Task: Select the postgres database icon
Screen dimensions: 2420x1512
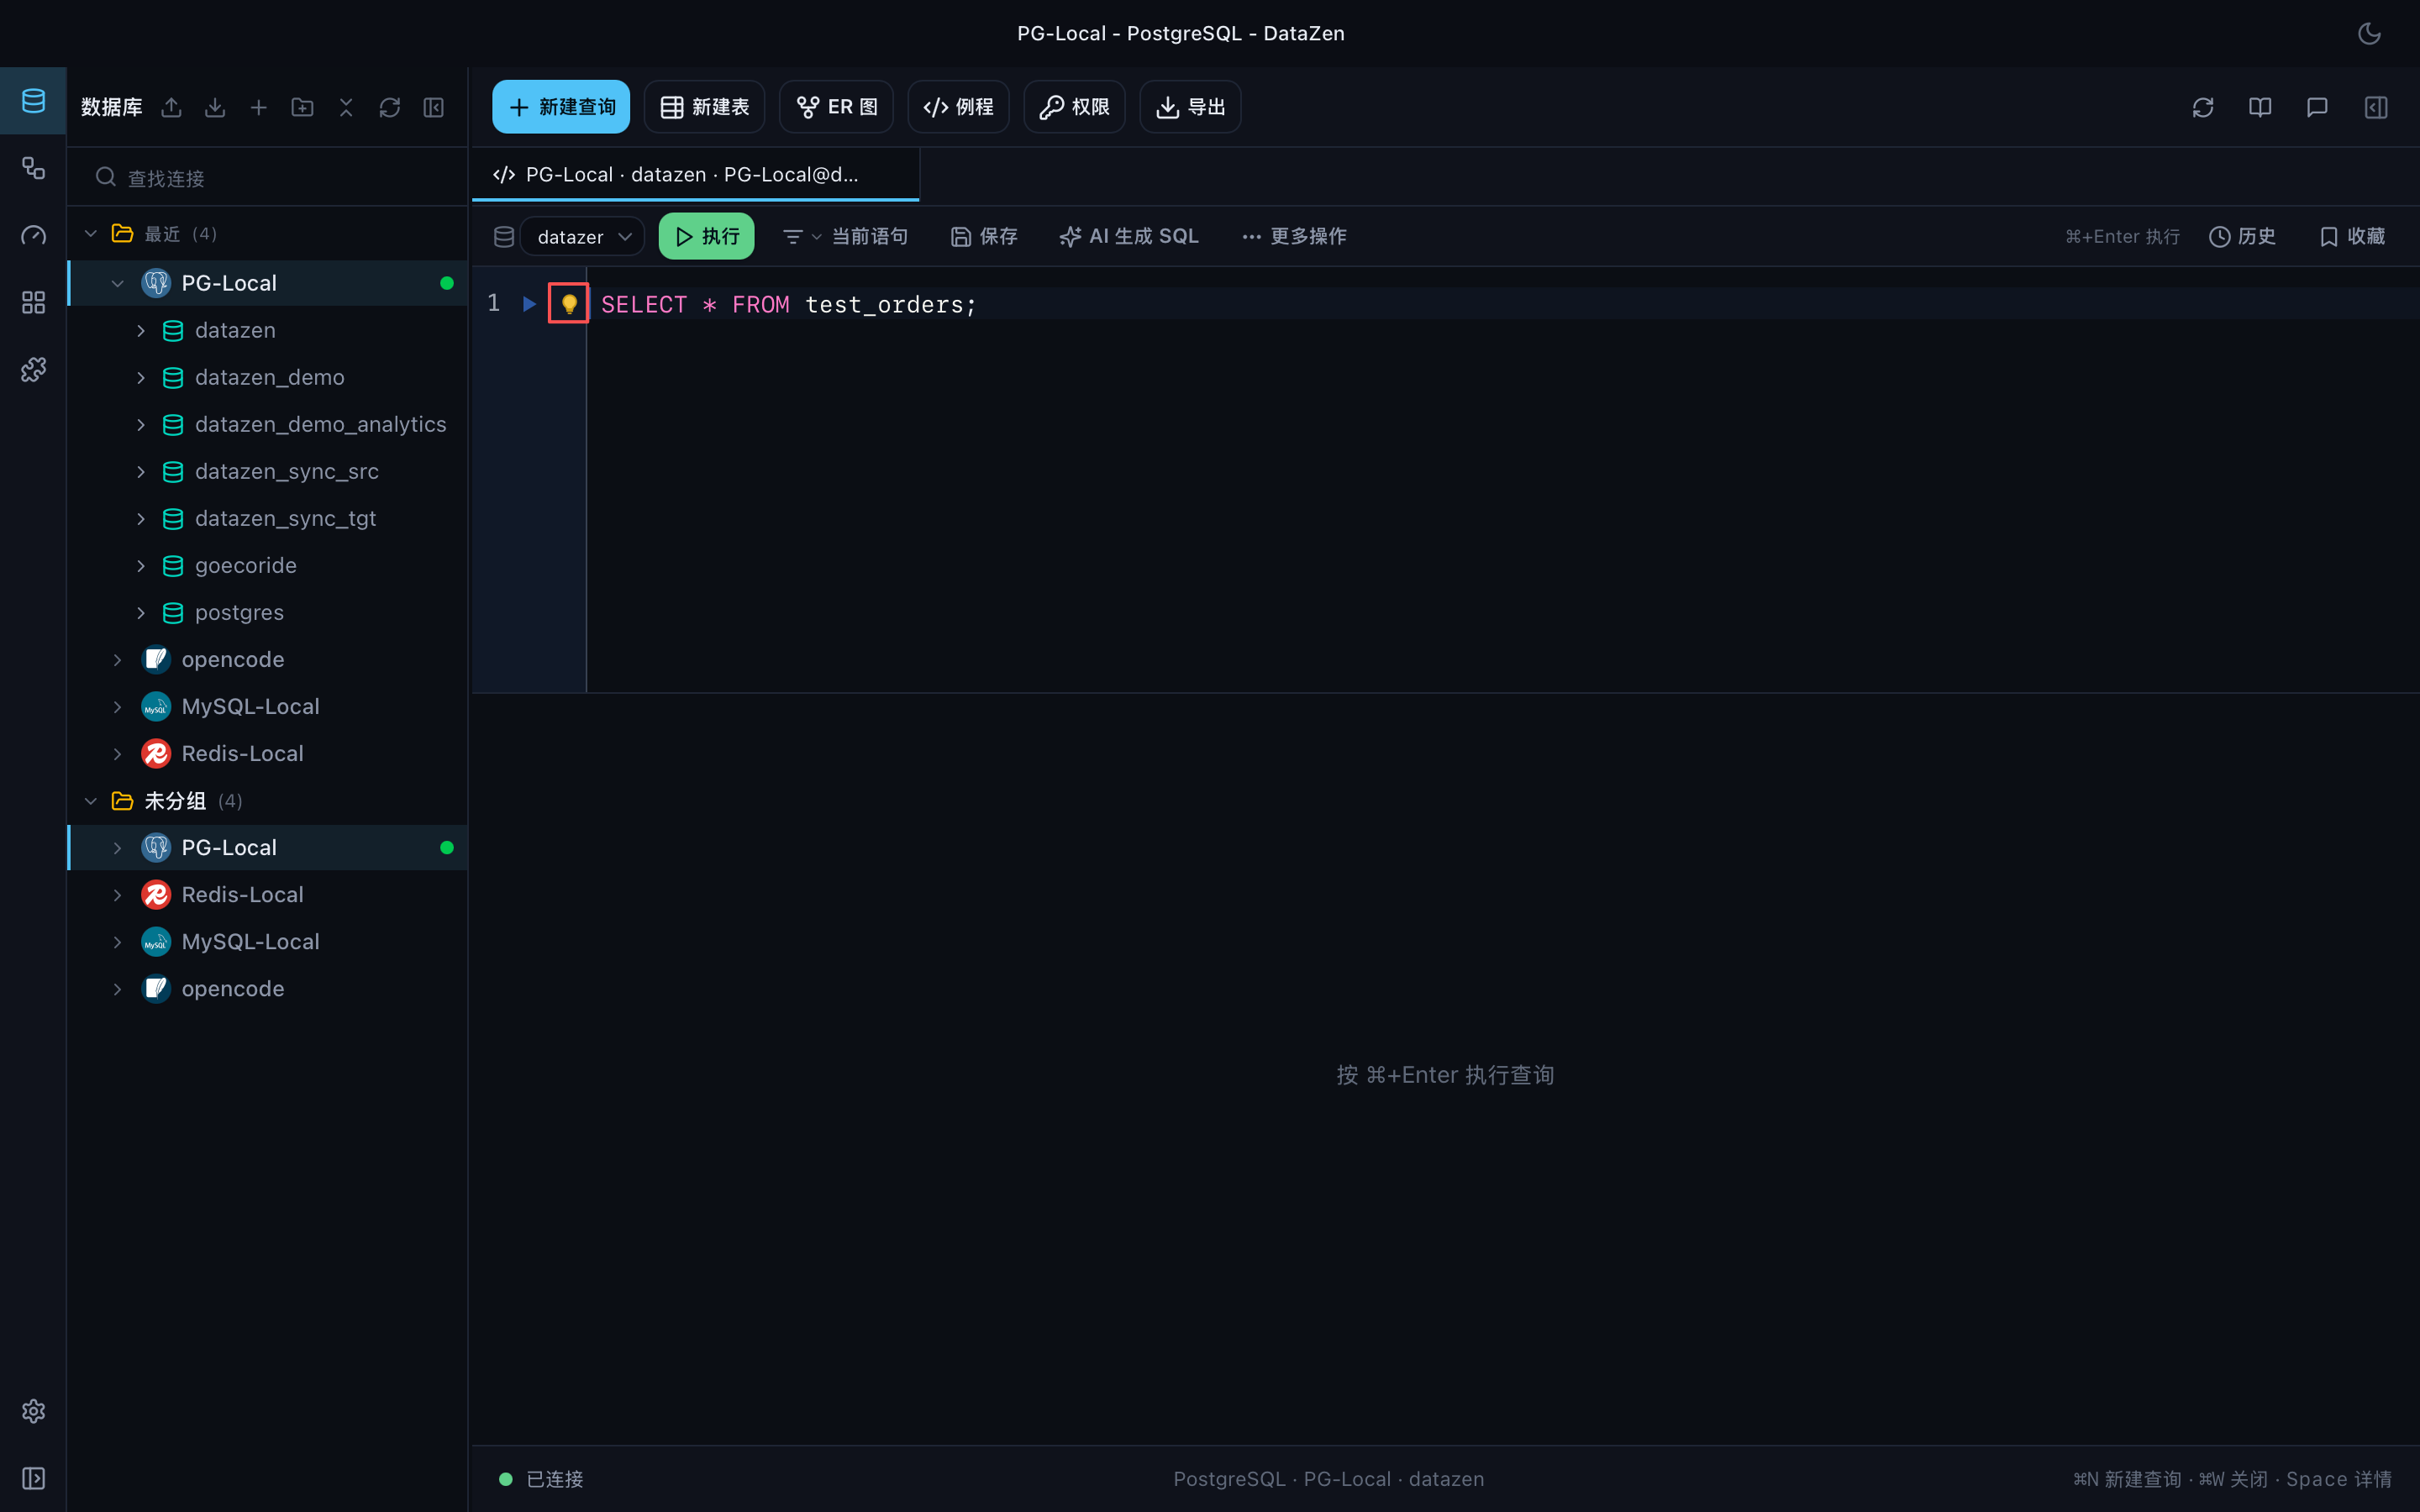Action: tap(173, 612)
